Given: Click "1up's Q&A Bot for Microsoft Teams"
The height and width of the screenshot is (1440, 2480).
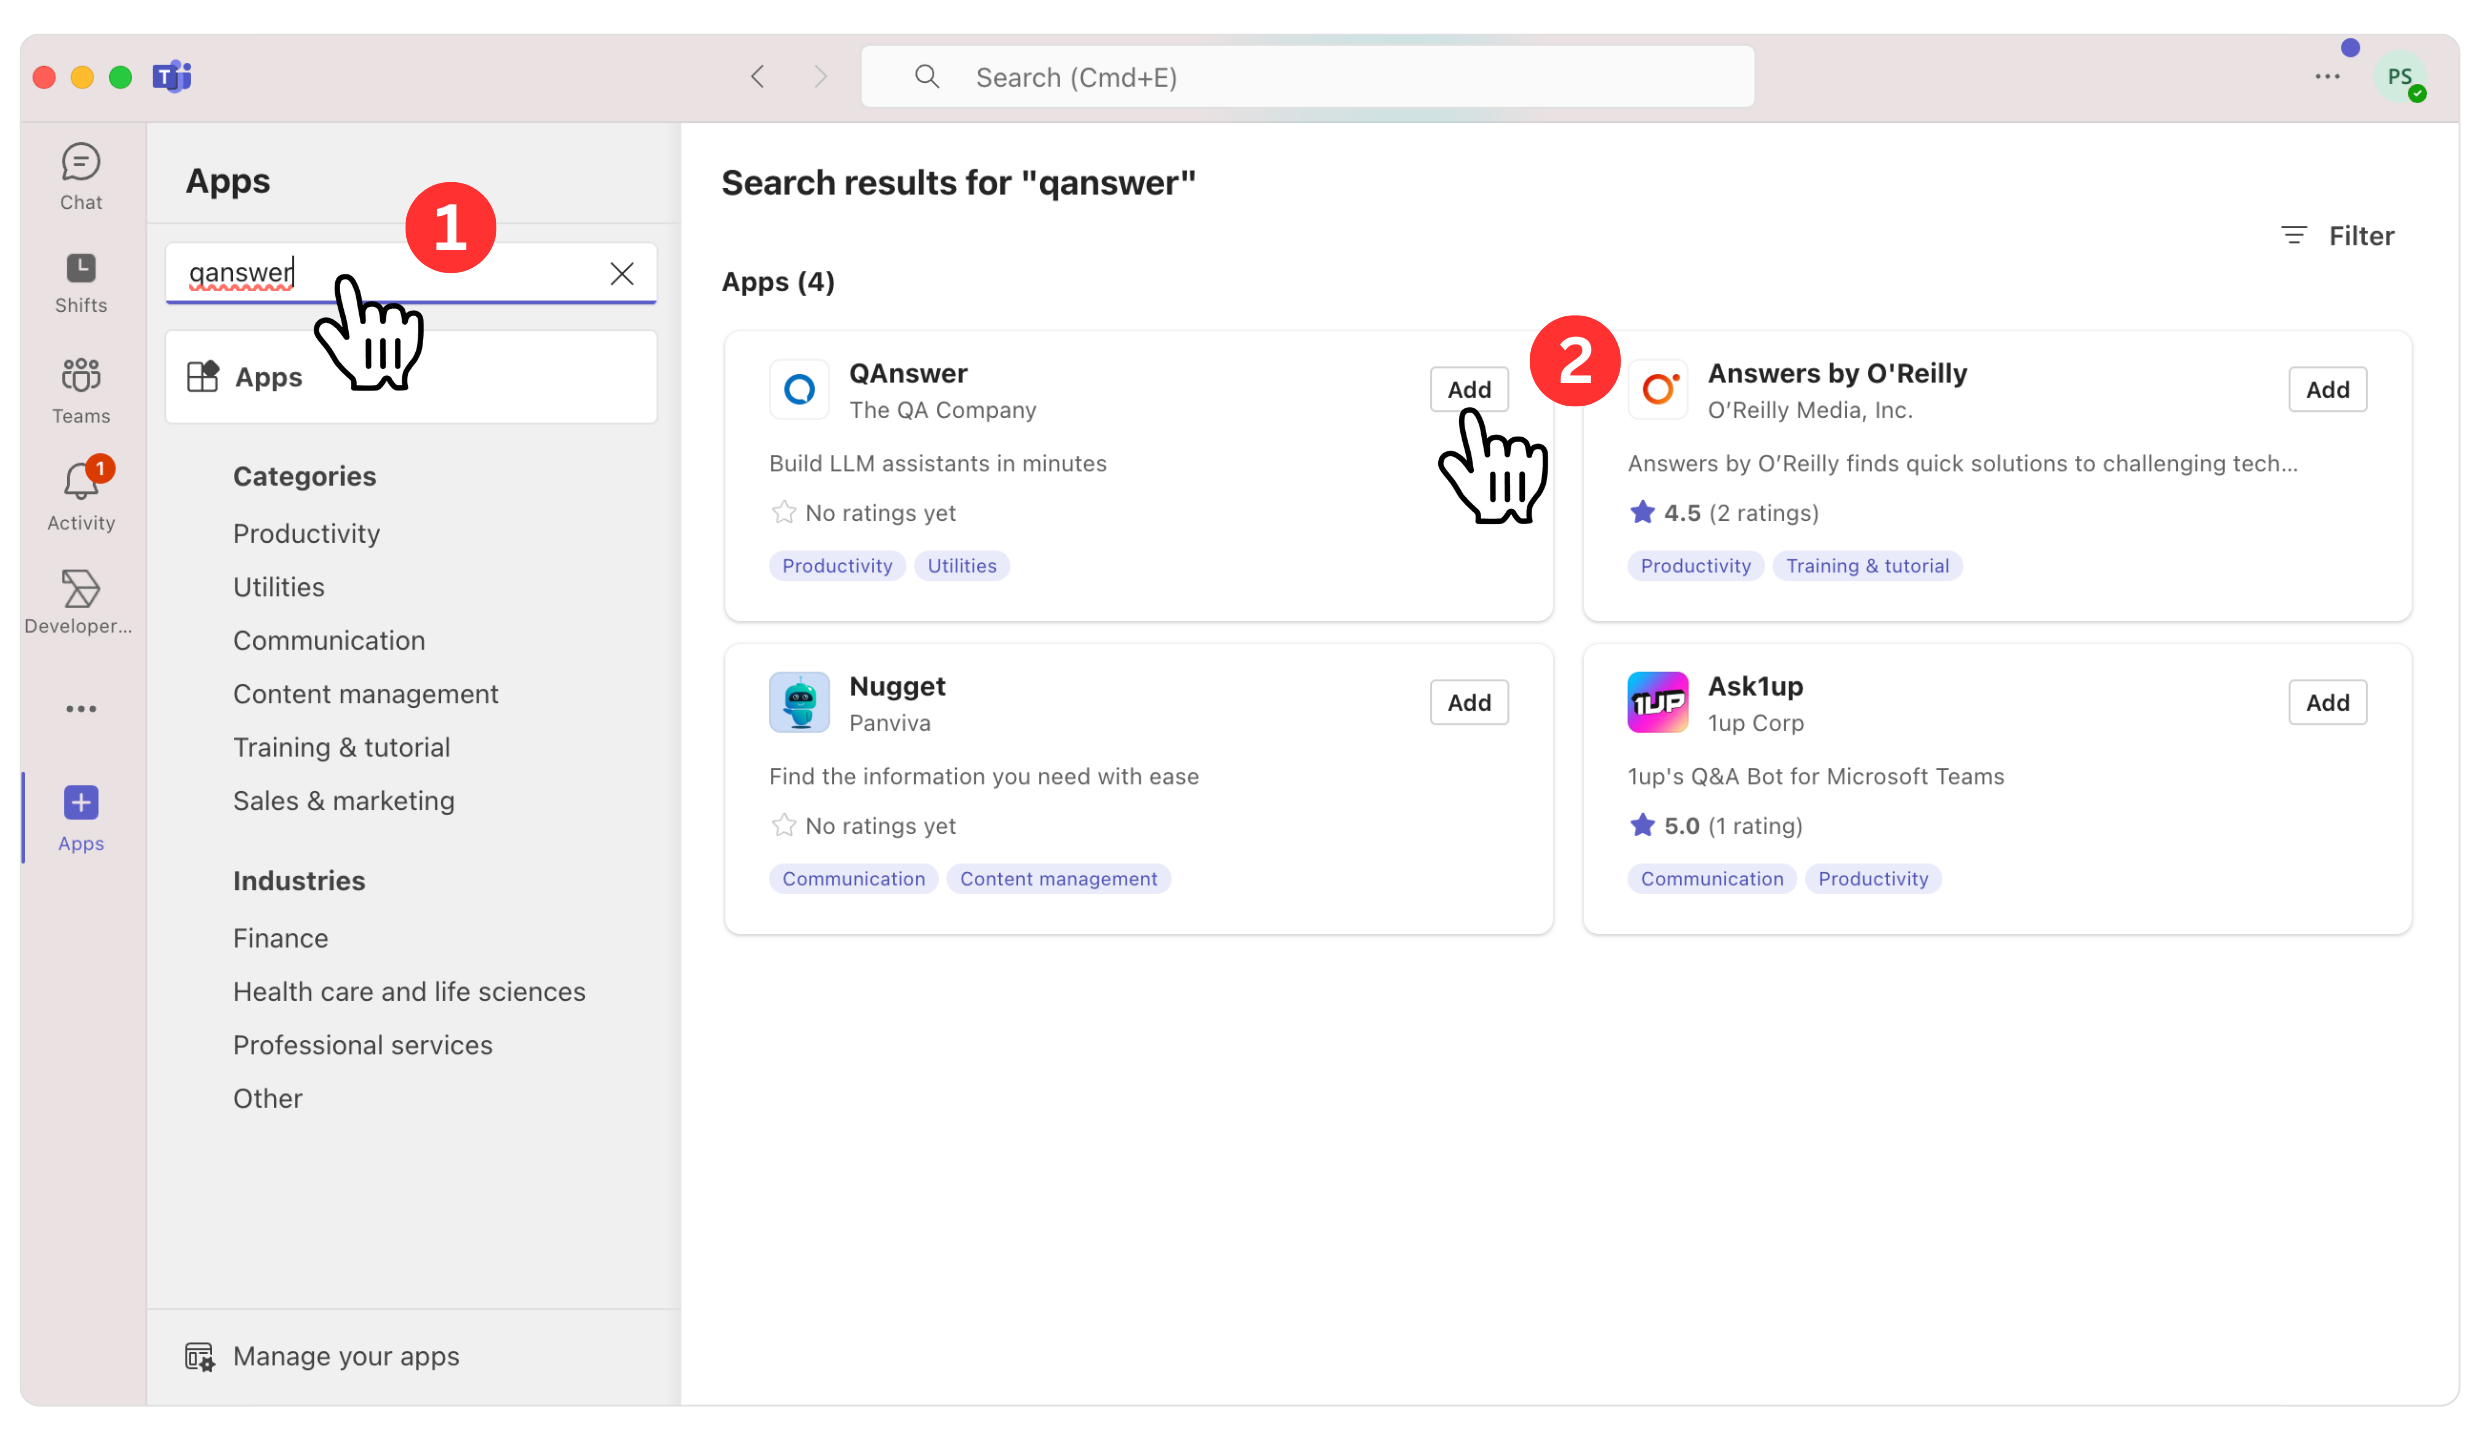Looking at the screenshot, I should [x=1816, y=777].
